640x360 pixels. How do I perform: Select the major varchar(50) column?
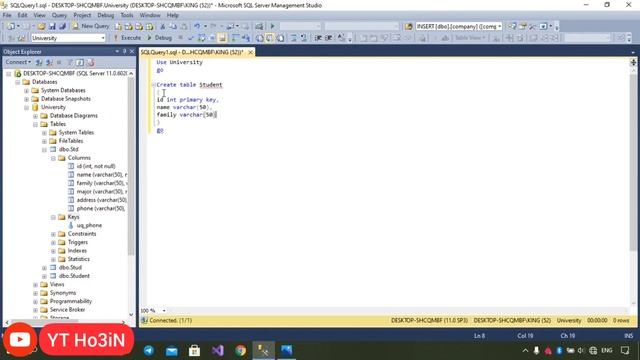tap(102, 191)
